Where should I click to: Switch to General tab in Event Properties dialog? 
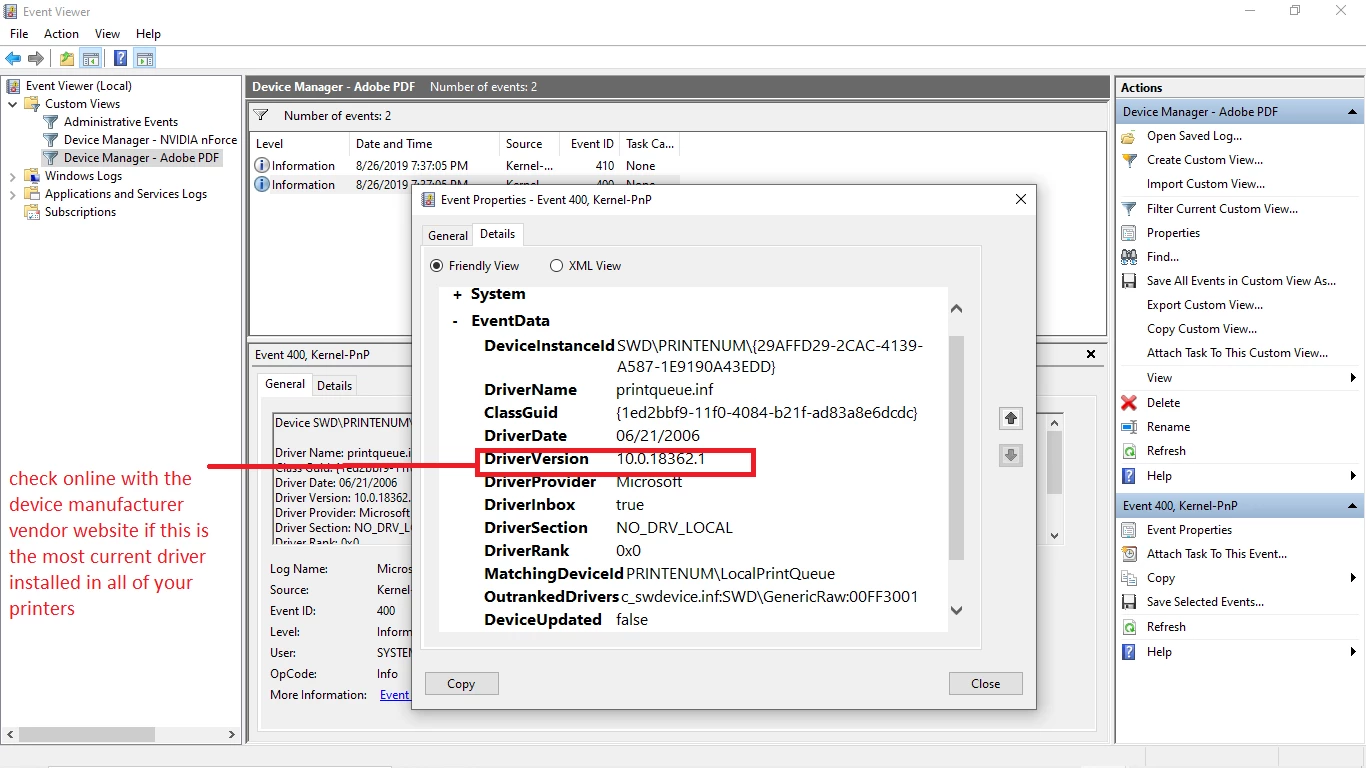[447, 236]
